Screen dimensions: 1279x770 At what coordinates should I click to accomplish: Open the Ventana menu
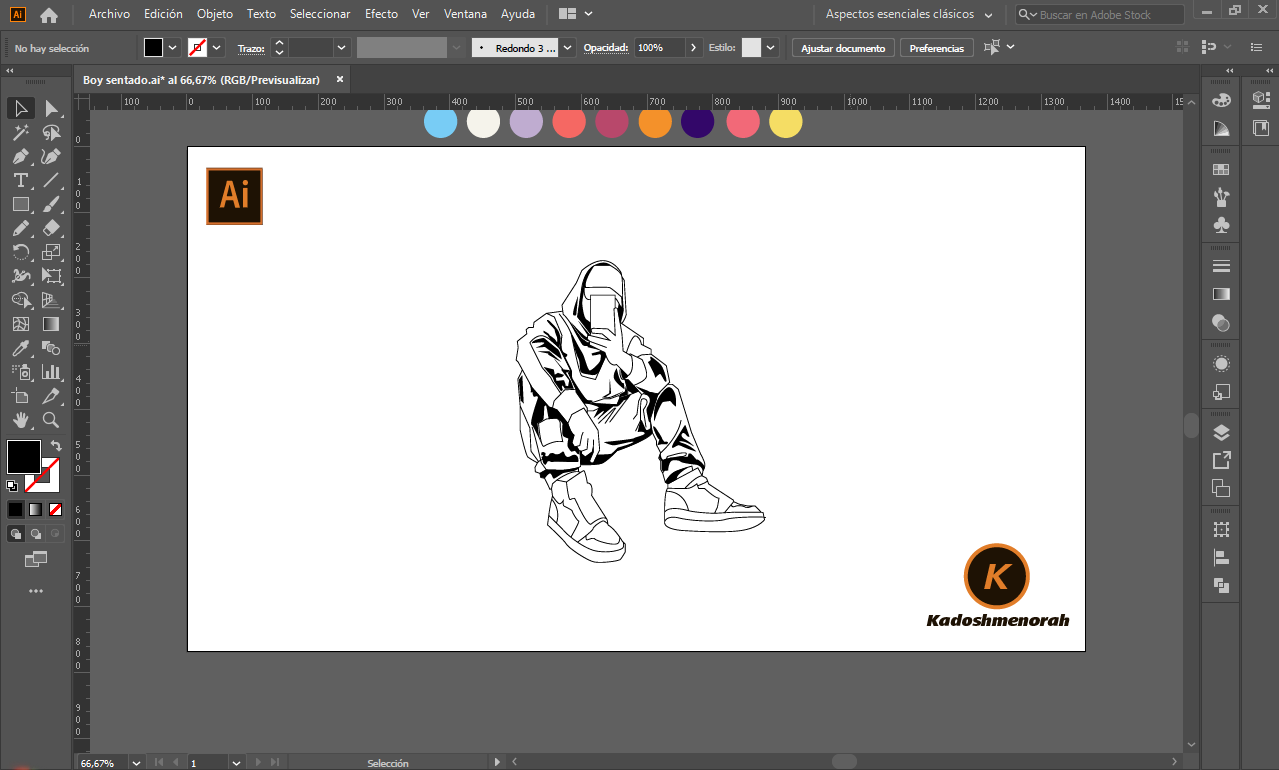[x=465, y=14]
